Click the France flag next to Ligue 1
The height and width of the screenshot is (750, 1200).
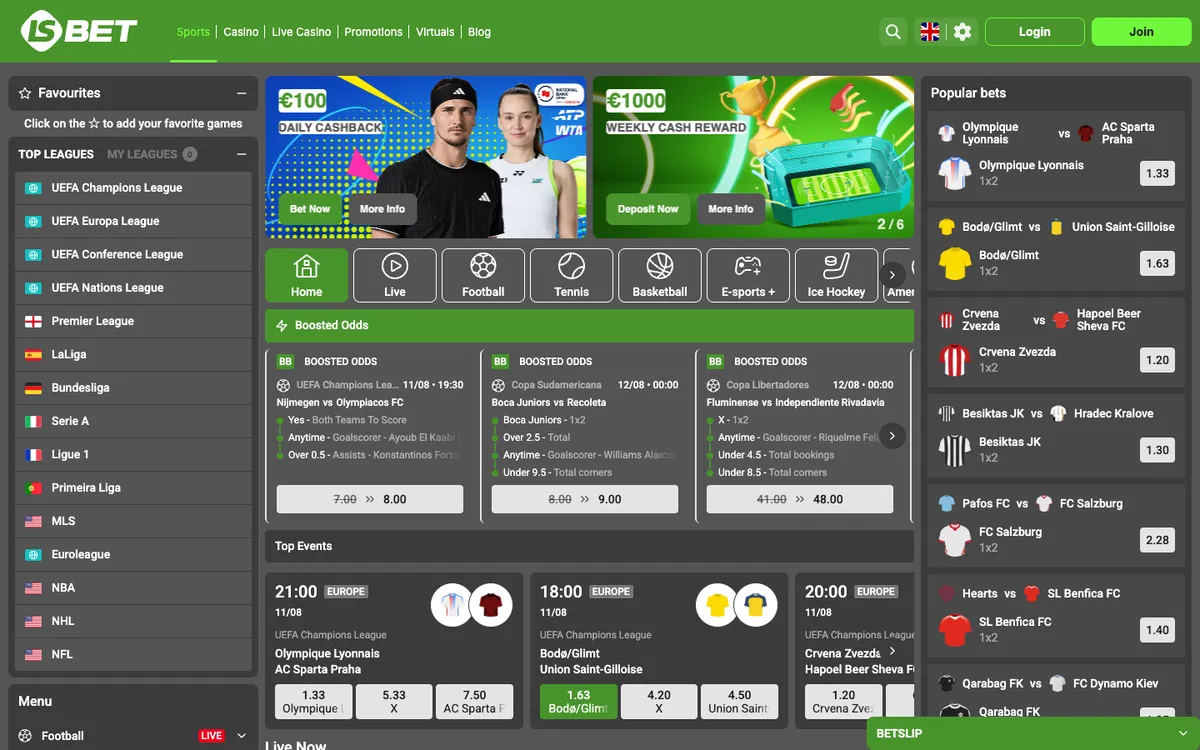[33, 454]
